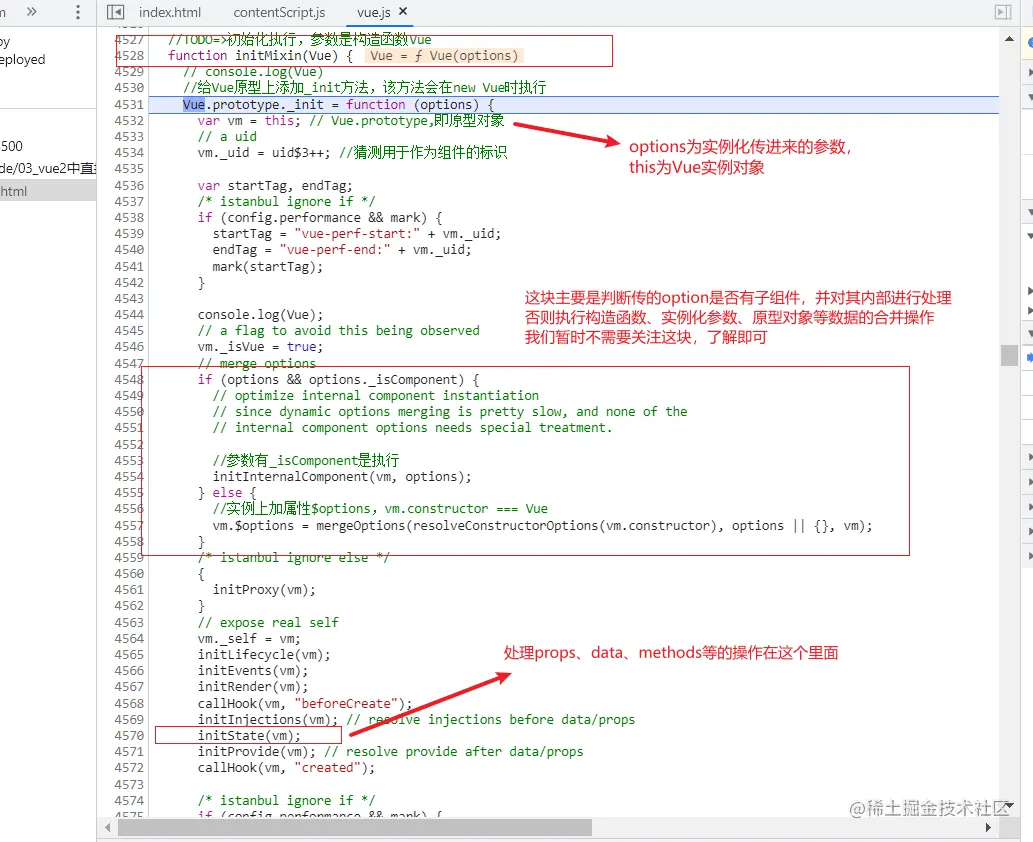Click the console.log(Vue); line 4544
1033x842 pixels.
260,314
